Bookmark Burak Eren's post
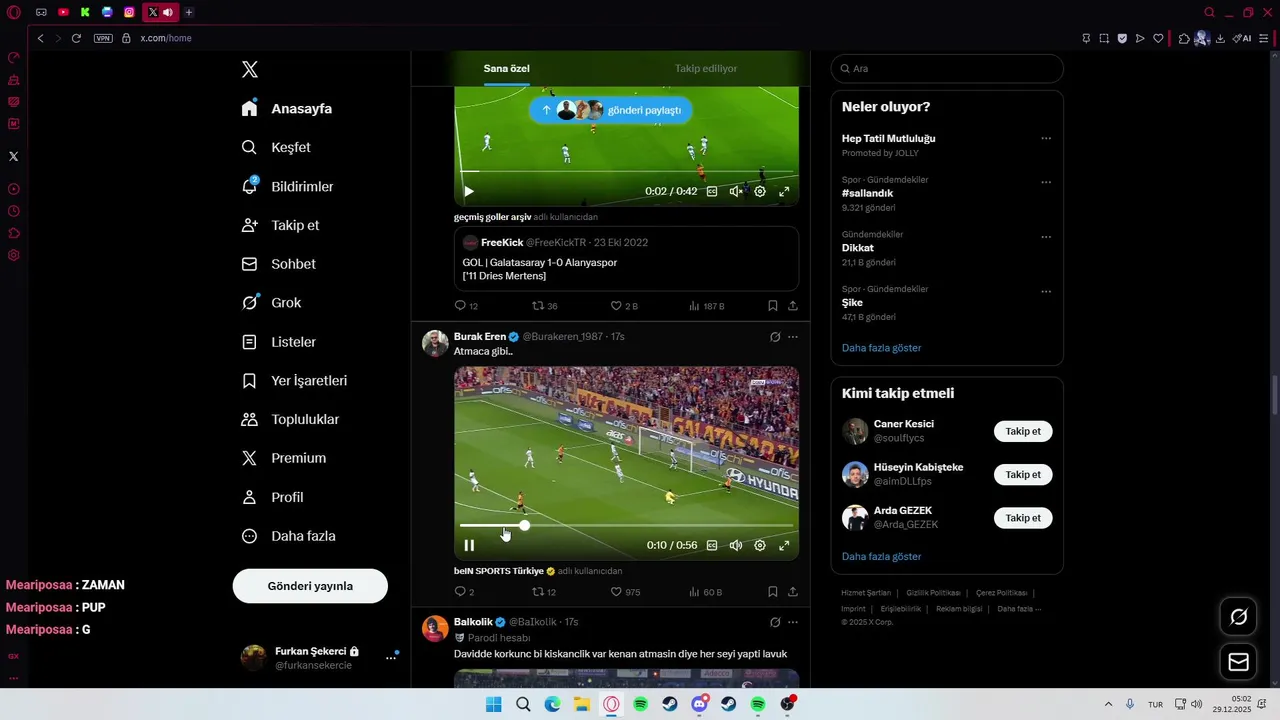The image size is (1280, 720). point(773,592)
